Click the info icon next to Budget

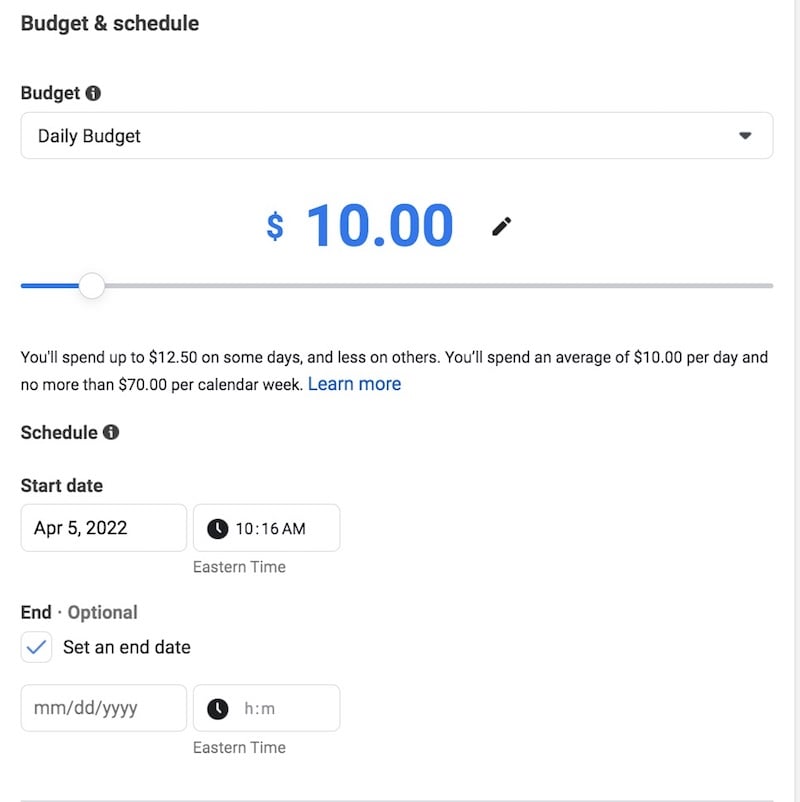(93, 93)
